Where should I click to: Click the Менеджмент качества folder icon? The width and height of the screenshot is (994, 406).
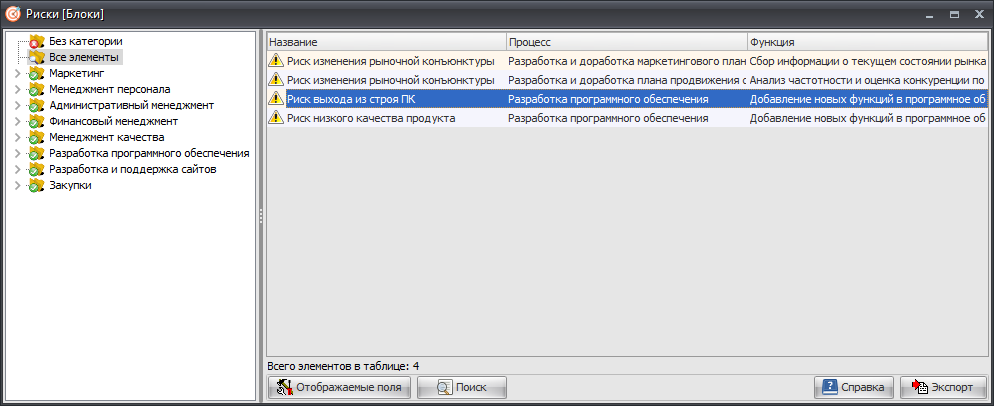click(37, 138)
